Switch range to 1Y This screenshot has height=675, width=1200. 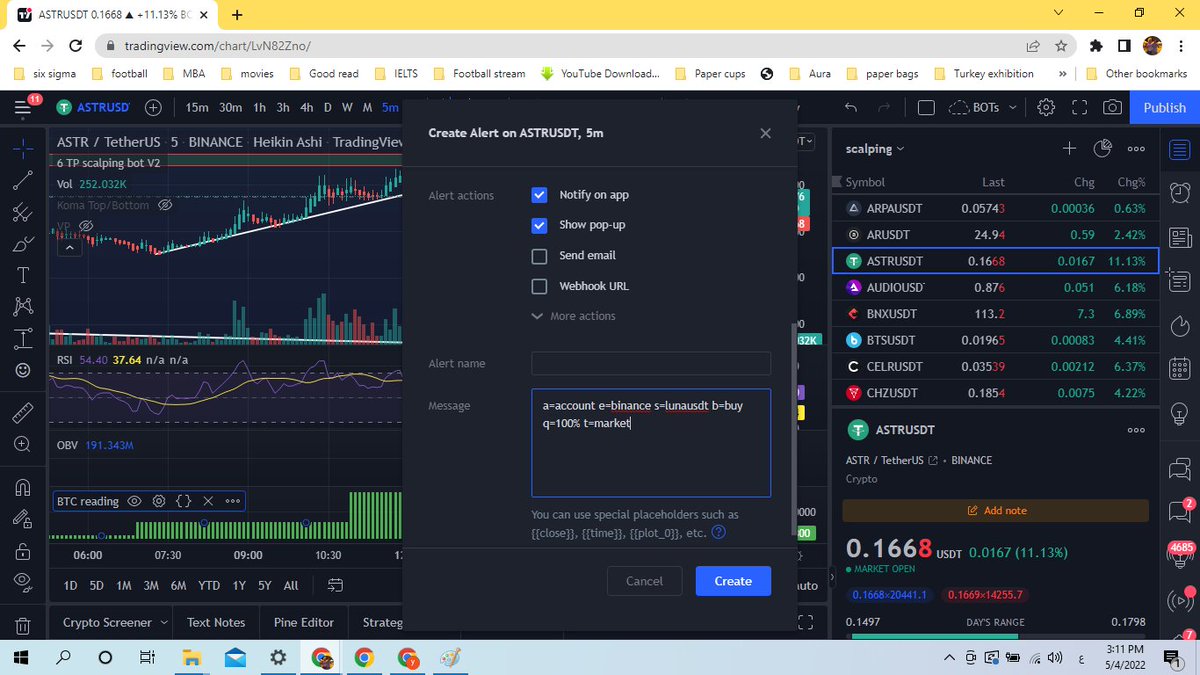pyautogui.click(x=239, y=585)
